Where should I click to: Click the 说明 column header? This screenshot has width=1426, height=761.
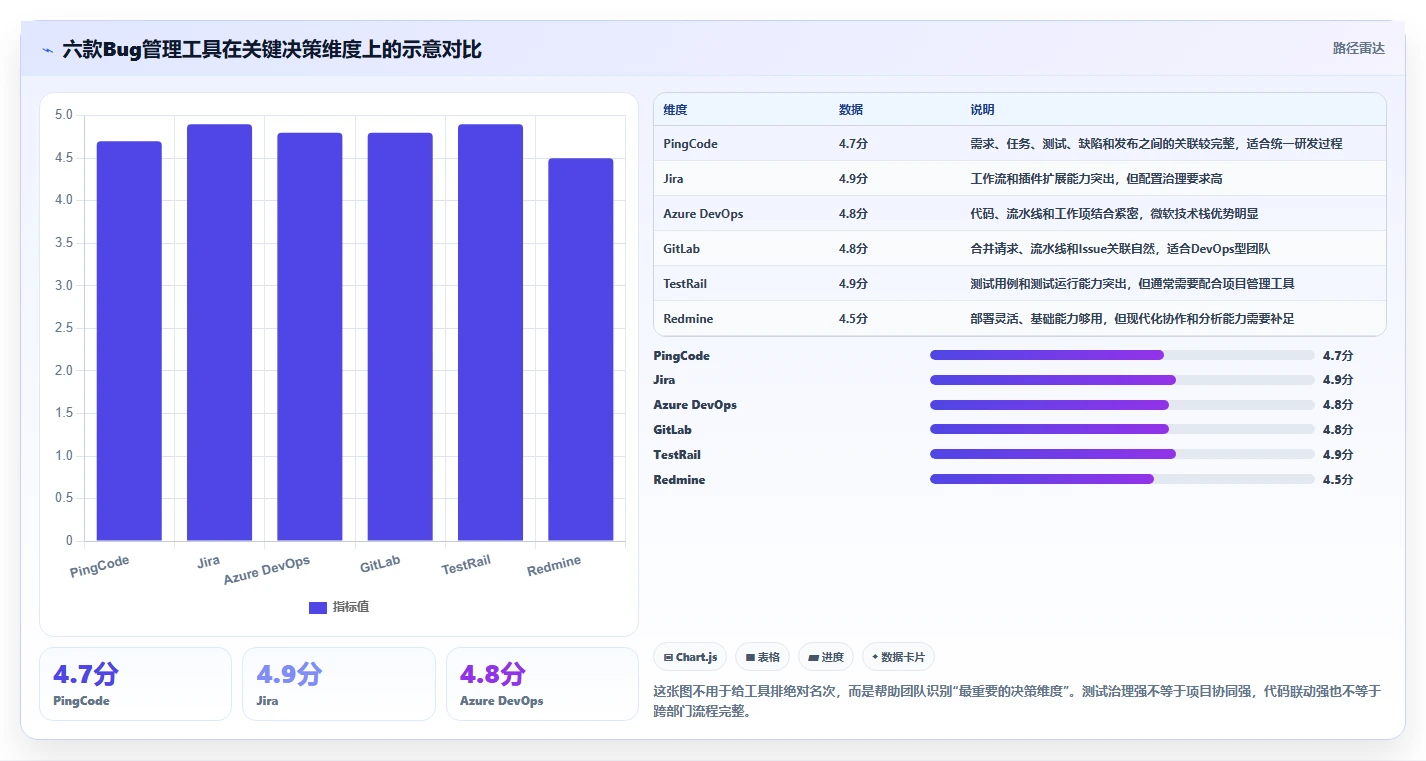pos(982,110)
